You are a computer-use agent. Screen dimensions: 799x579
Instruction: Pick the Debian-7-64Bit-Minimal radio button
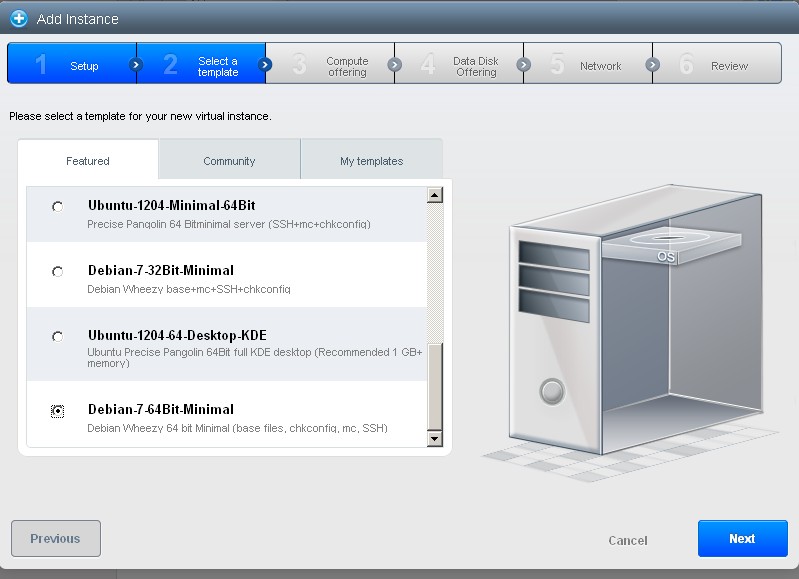[58, 411]
